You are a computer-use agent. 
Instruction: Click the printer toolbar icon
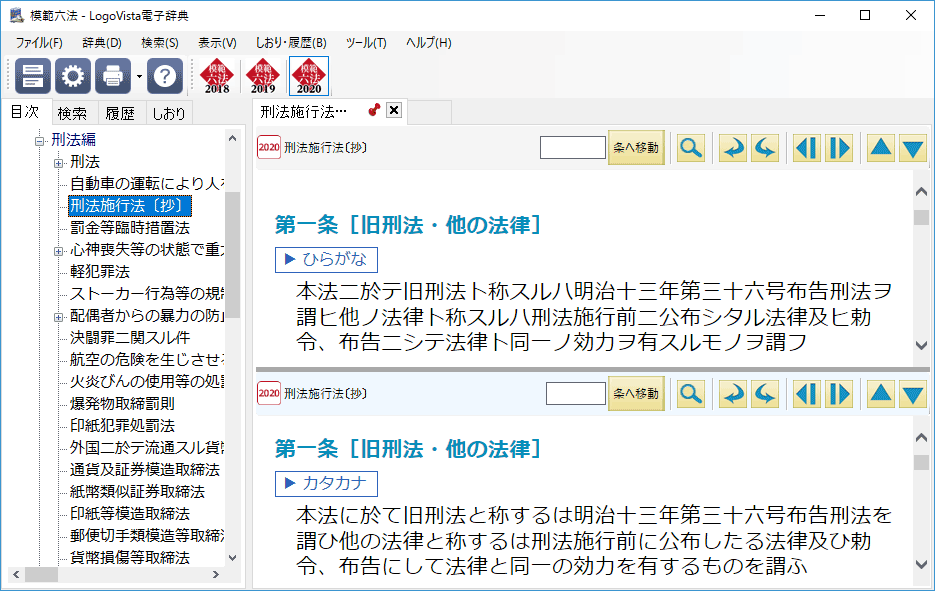(x=113, y=76)
